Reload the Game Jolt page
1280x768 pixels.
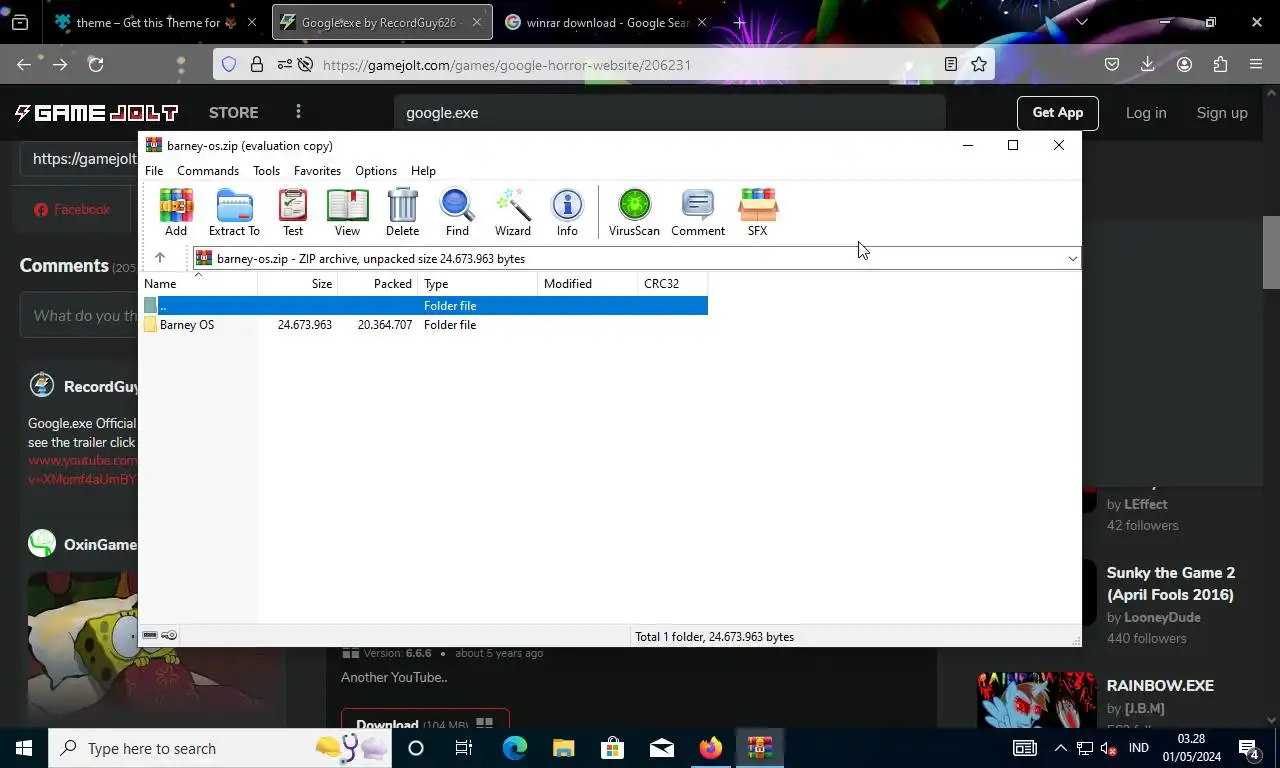(96, 64)
